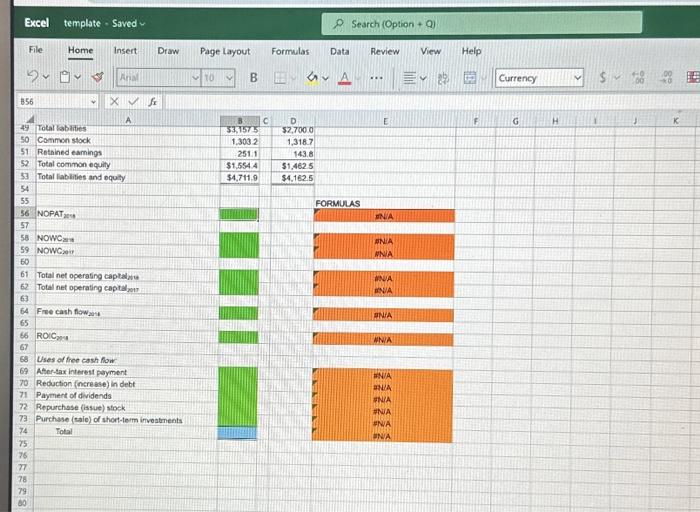700x512 pixels.
Task: Click the Borders icon
Action: pos(280,78)
